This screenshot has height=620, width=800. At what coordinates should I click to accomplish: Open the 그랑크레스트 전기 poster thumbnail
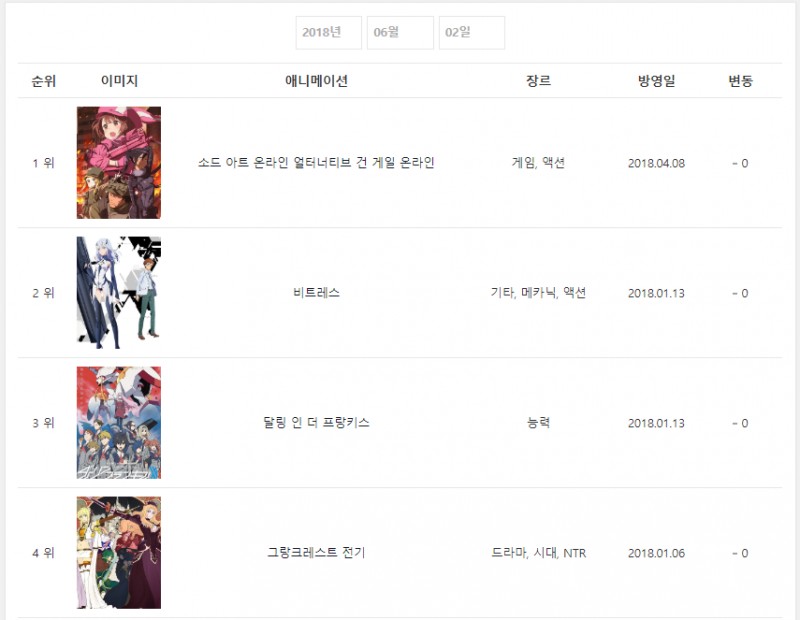(119, 553)
